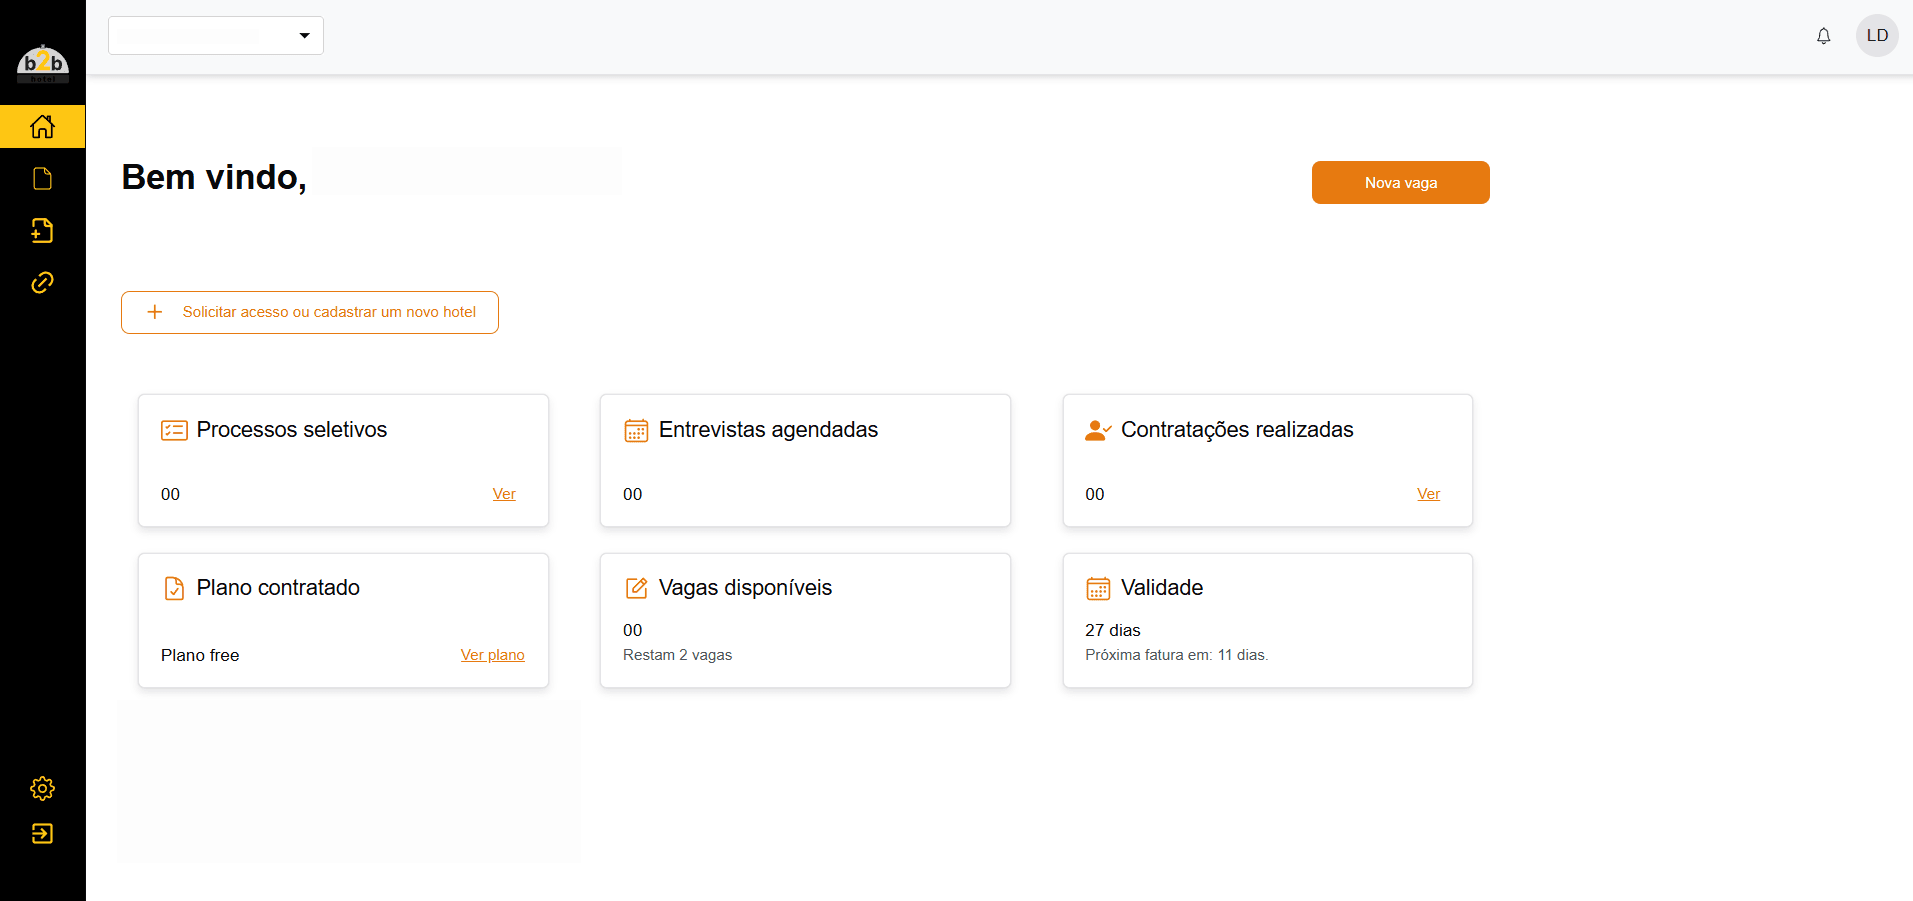Screen dimensions: 1913x901
Task: Click the Plano contratado document icon
Action: click(x=174, y=588)
